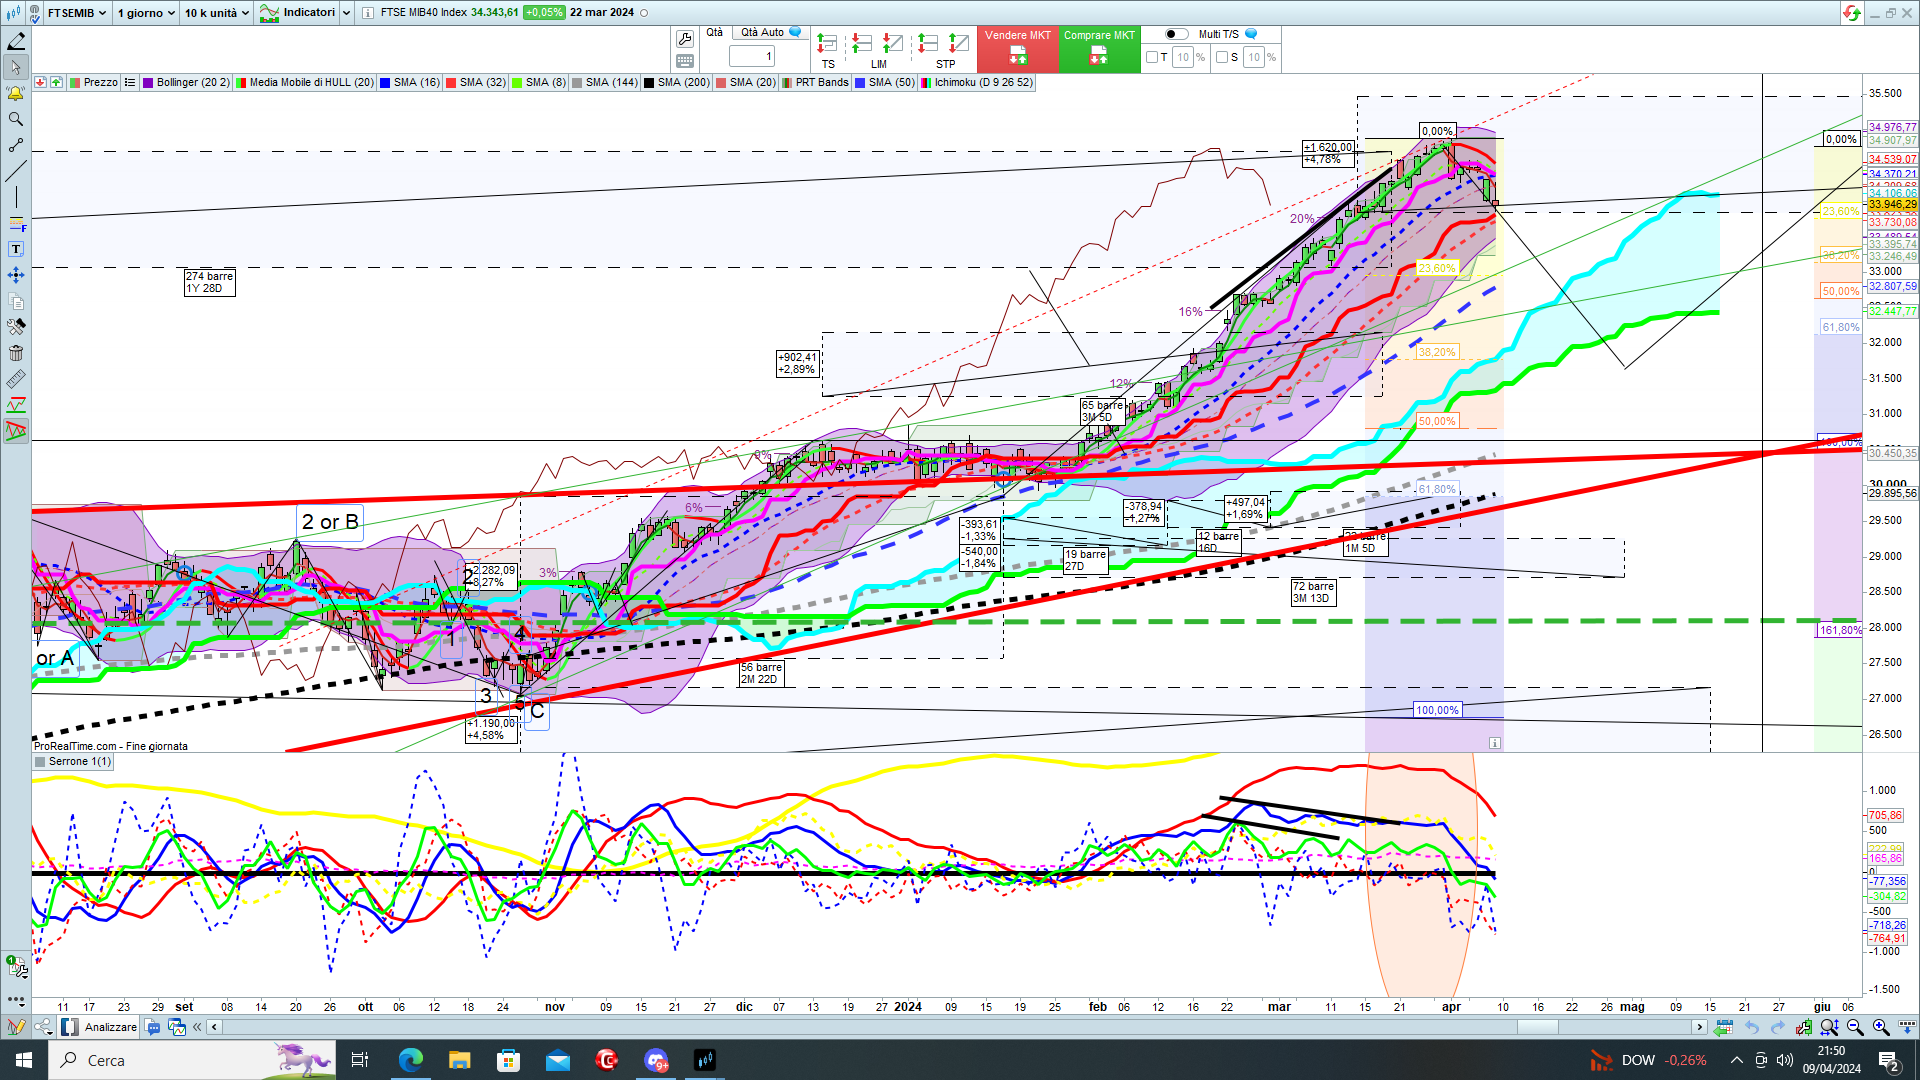Open File Explorer from the taskbar

(459, 1060)
